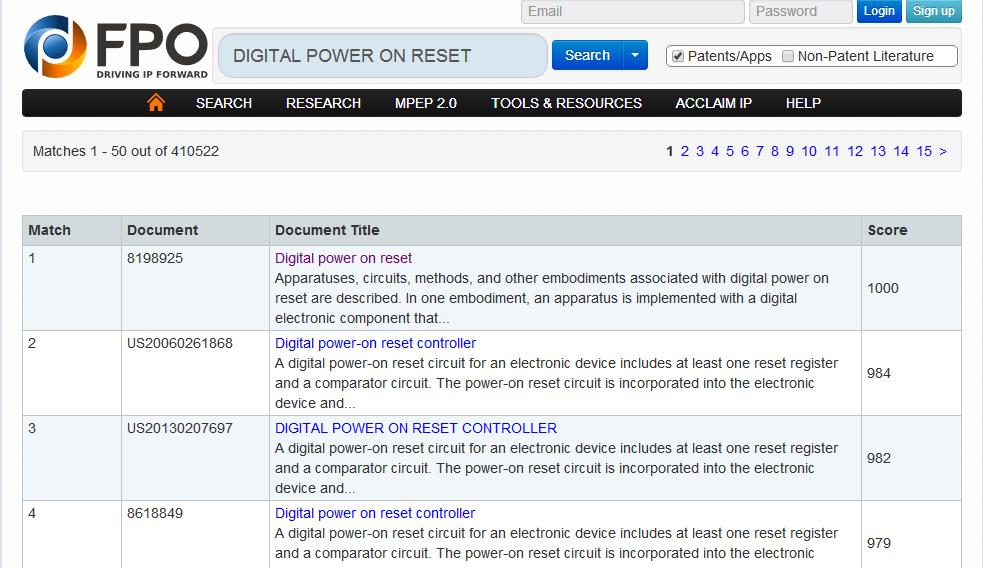Open the ACCLAIM IP menu item

click(x=713, y=103)
